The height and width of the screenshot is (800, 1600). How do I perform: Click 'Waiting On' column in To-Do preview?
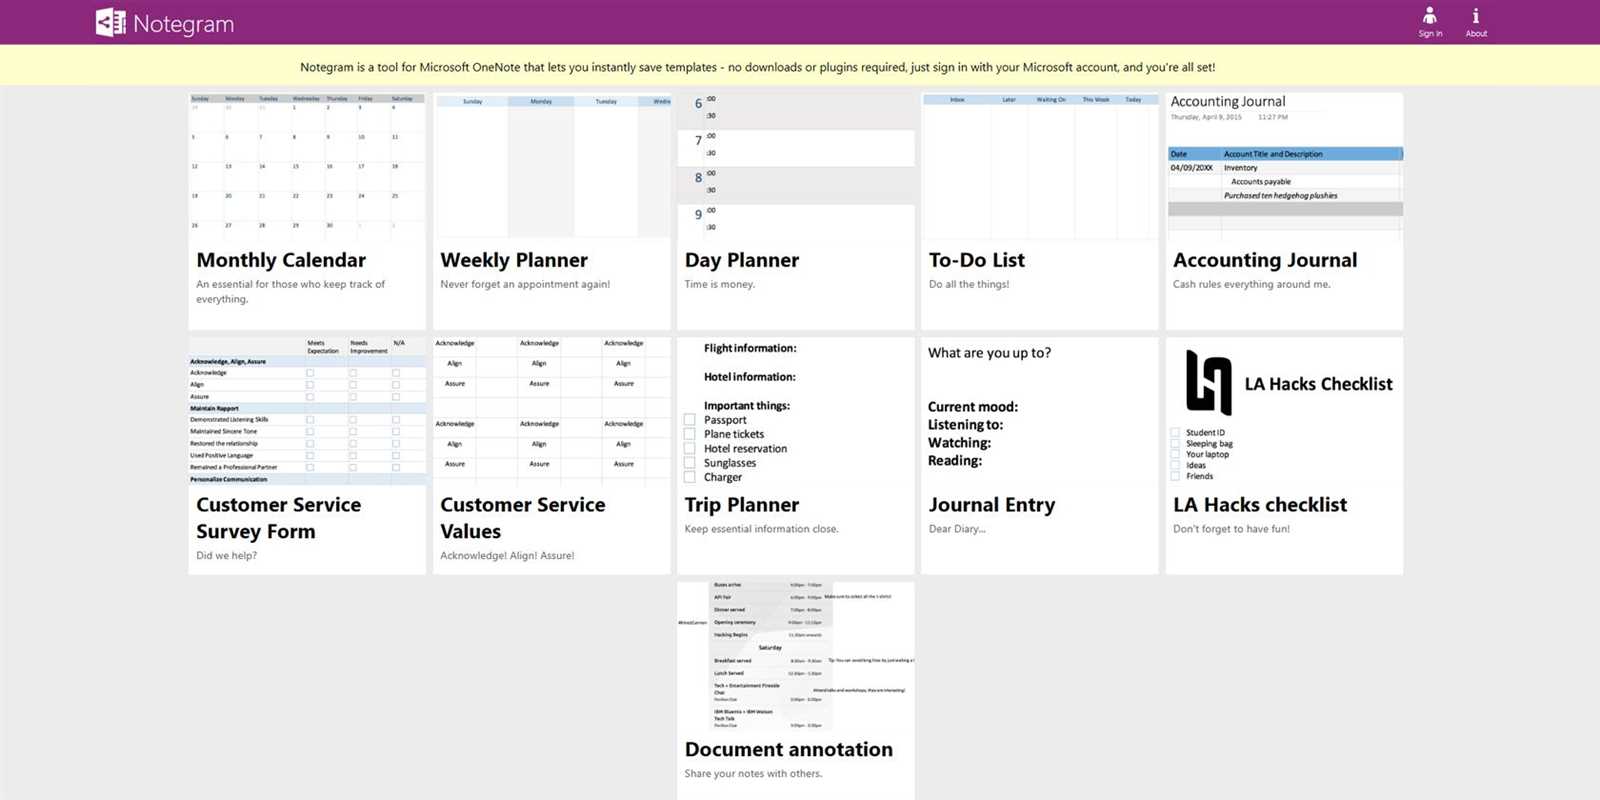click(1051, 100)
